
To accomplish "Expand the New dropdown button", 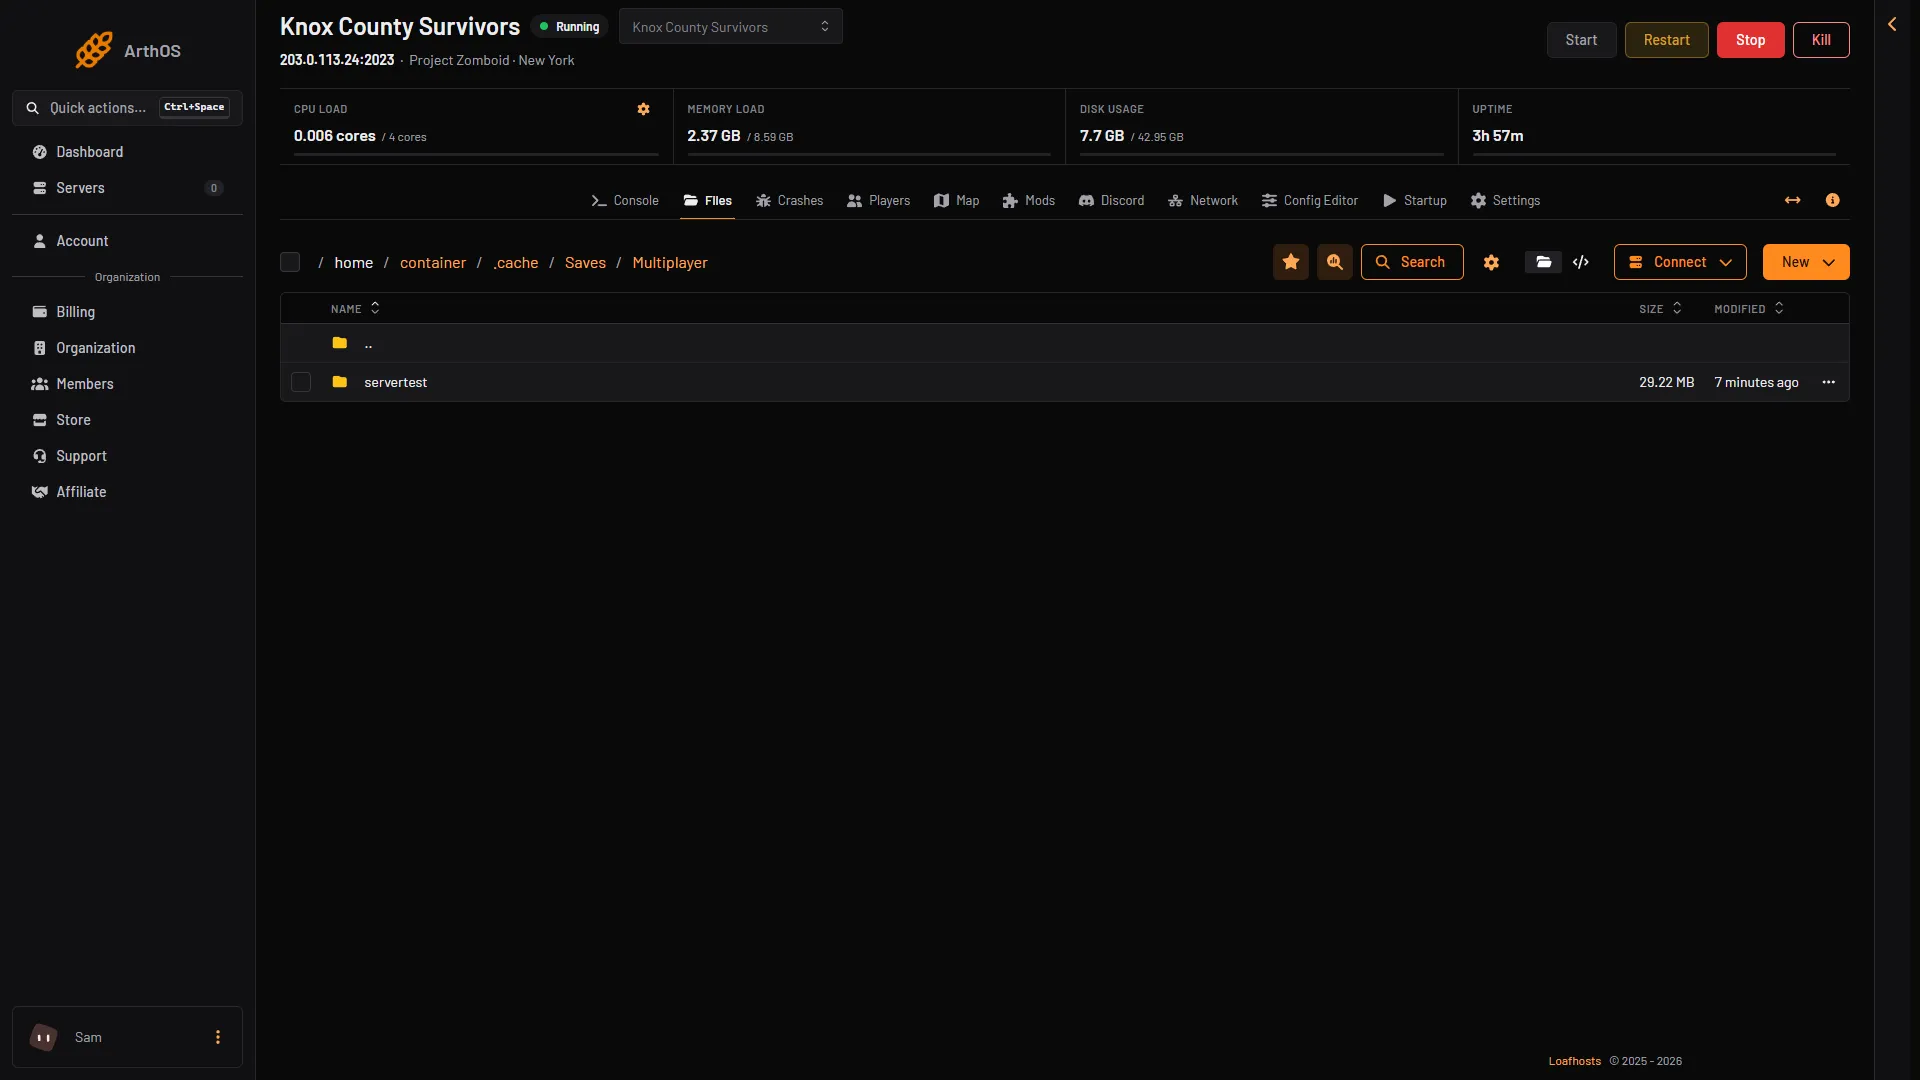I will [x=1806, y=262].
